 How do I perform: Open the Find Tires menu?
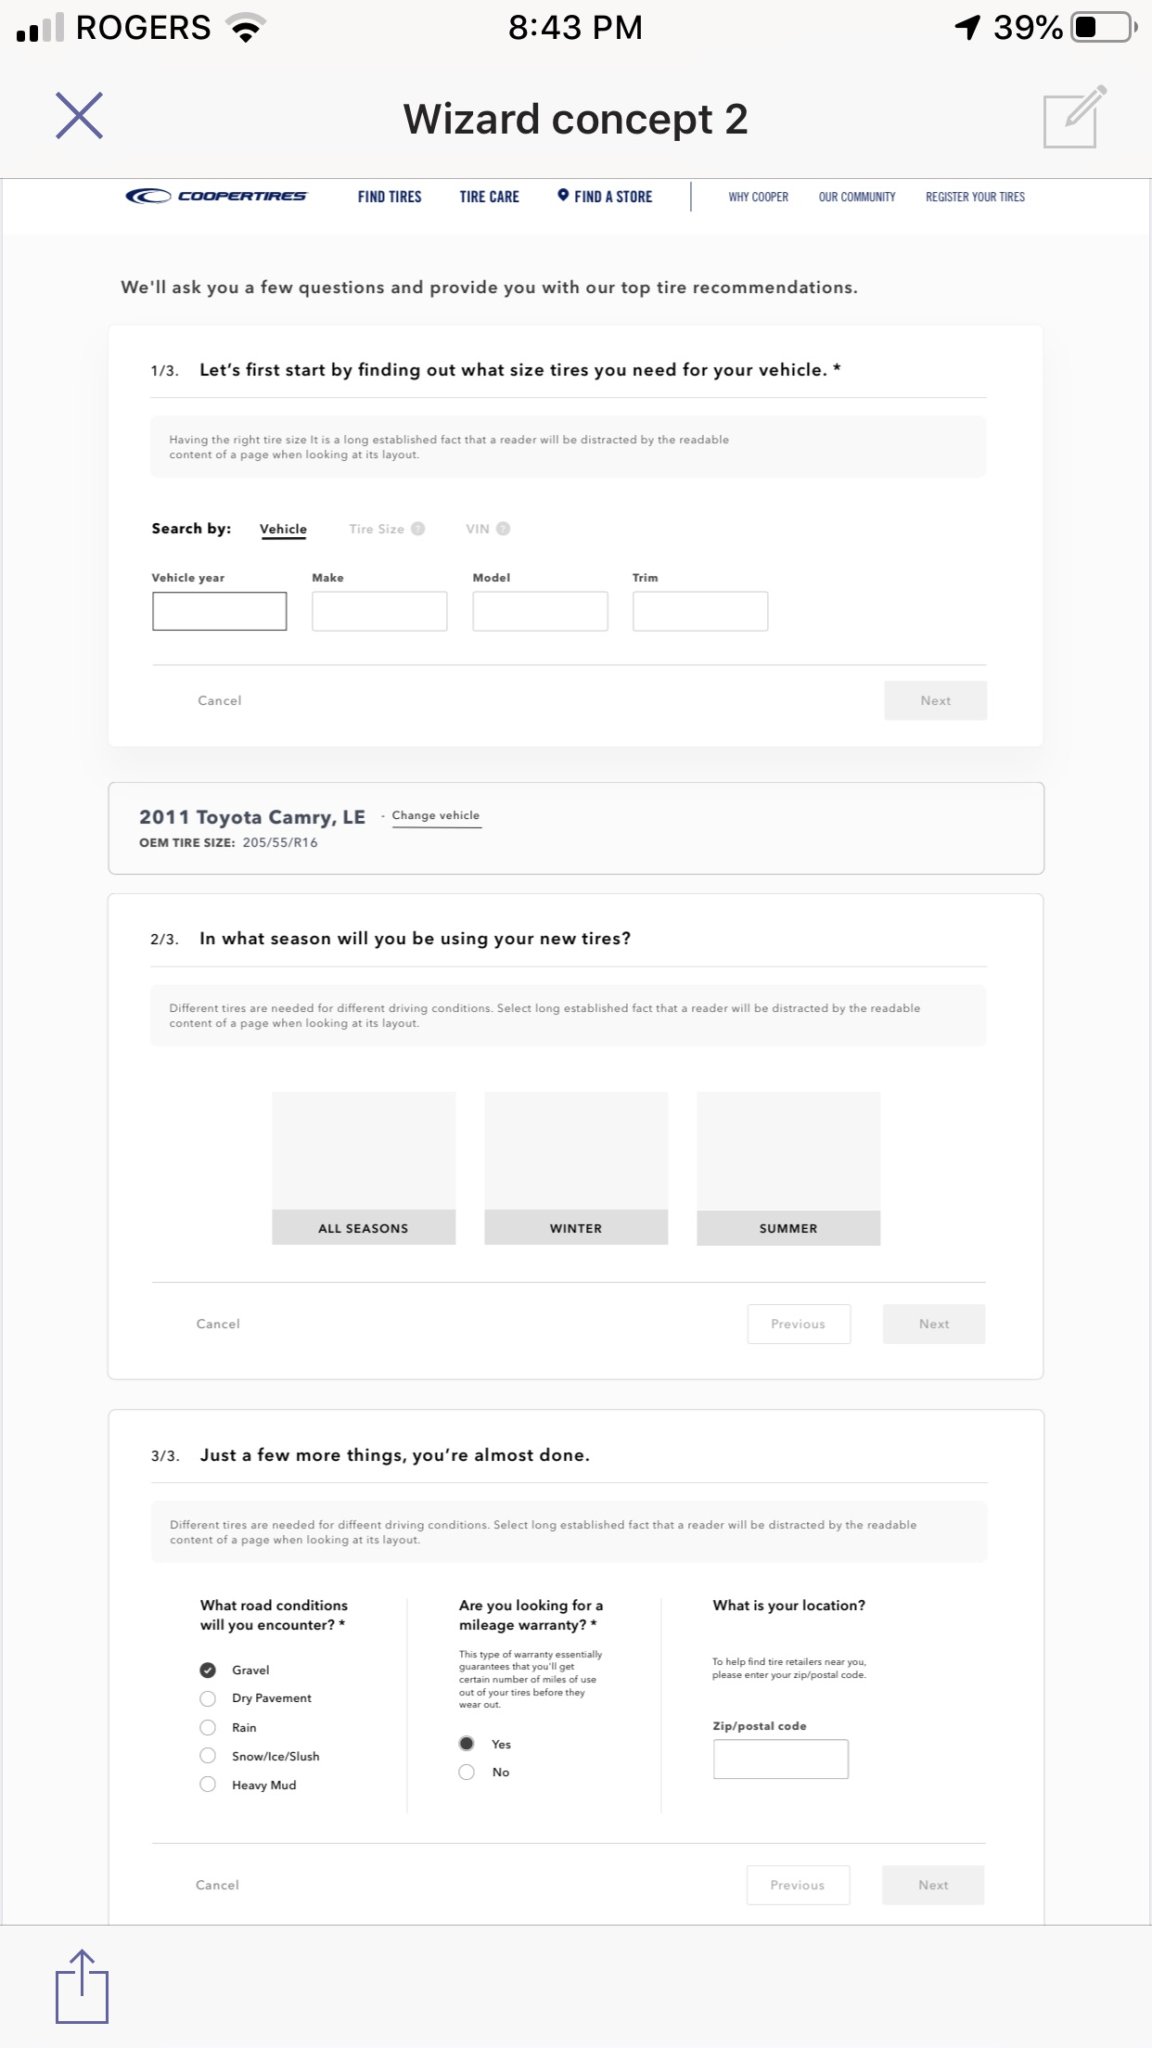point(389,197)
